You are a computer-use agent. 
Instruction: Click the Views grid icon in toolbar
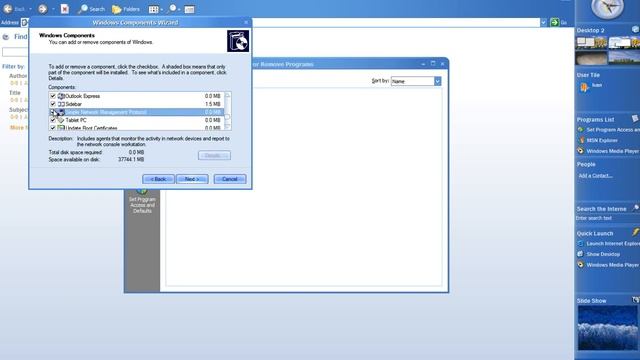point(153,9)
